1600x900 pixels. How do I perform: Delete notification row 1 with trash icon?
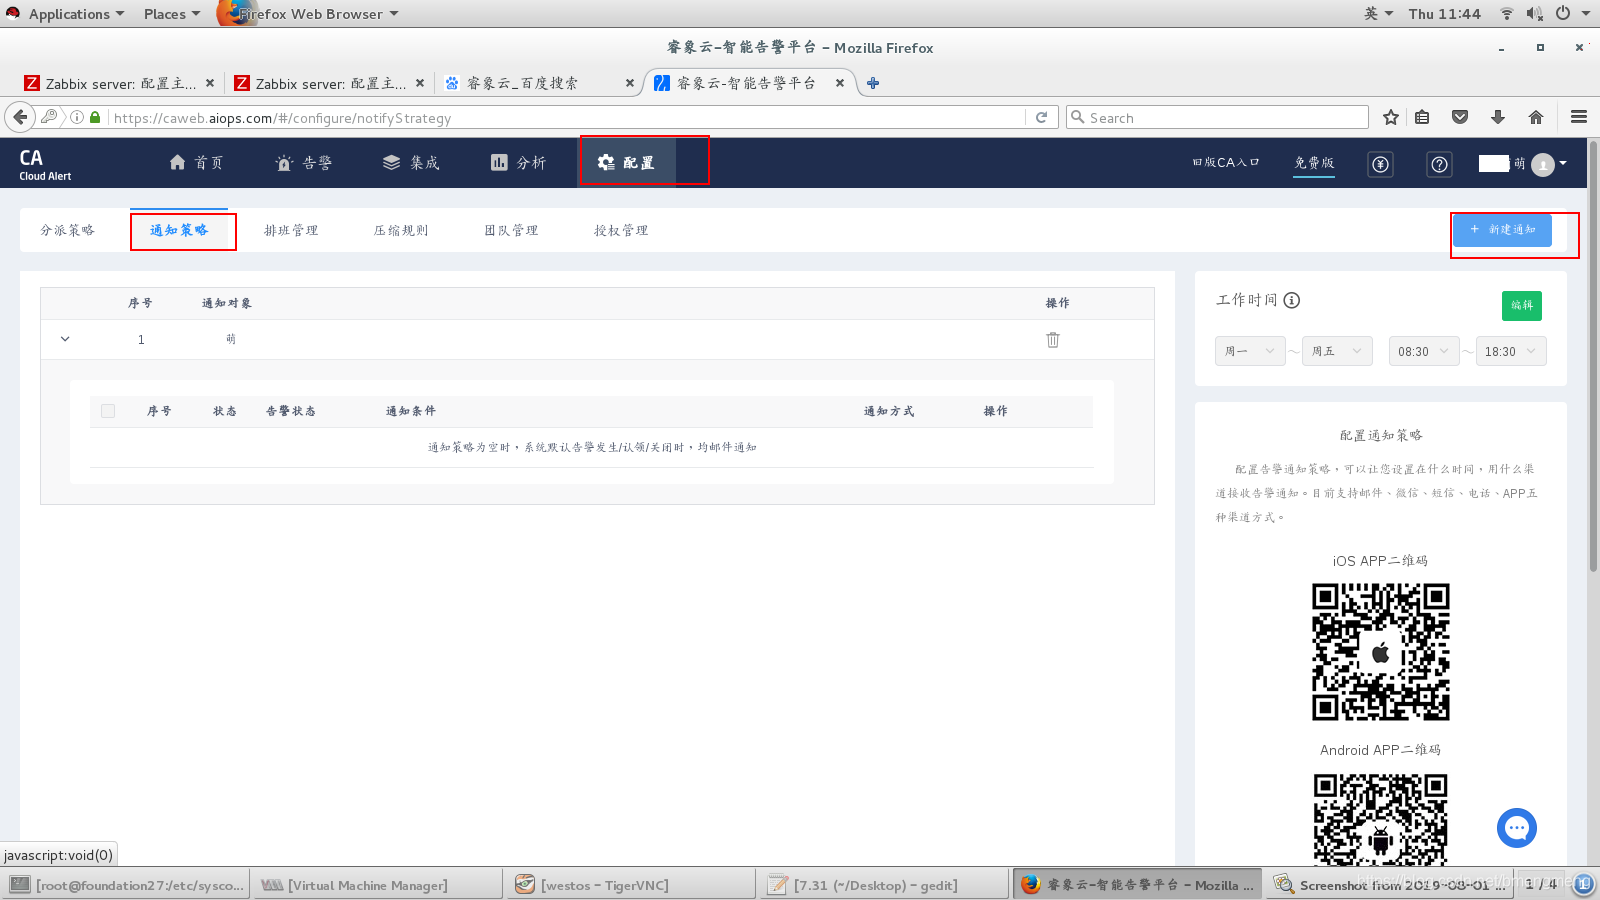coord(1053,339)
